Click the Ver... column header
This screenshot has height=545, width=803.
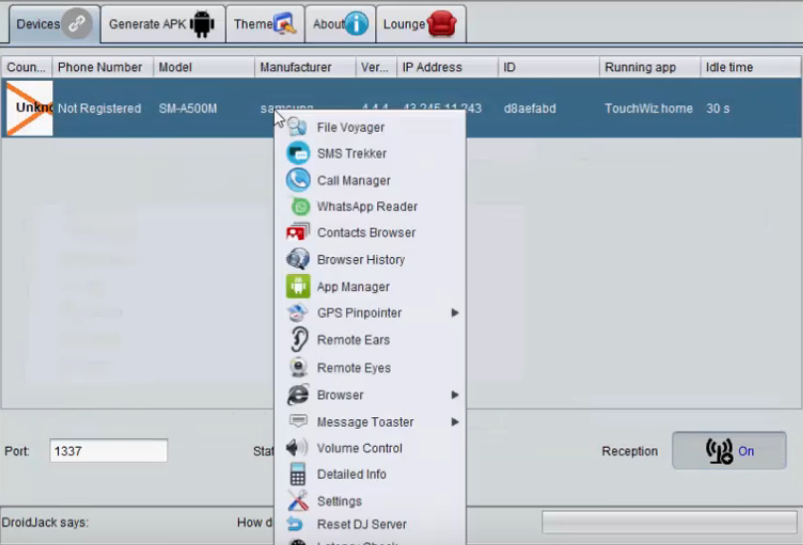376,67
